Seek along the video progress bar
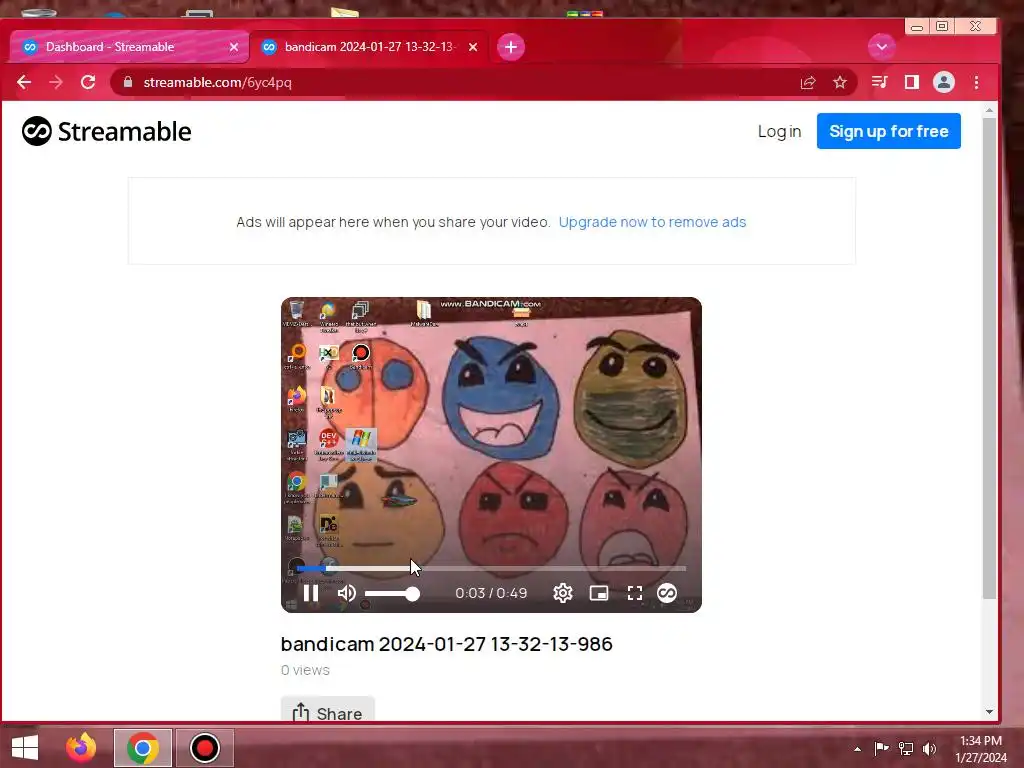 (491, 568)
